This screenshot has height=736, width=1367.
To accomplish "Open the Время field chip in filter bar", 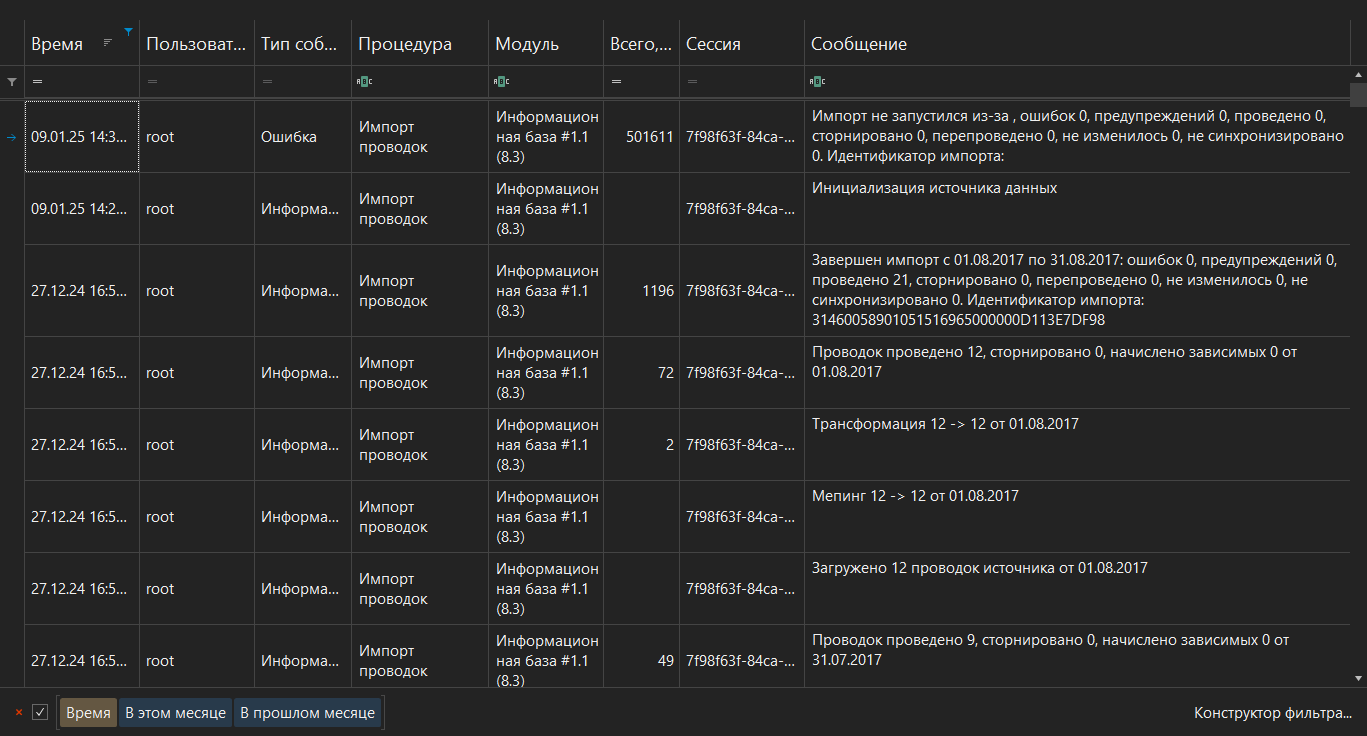I will coord(88,712).
